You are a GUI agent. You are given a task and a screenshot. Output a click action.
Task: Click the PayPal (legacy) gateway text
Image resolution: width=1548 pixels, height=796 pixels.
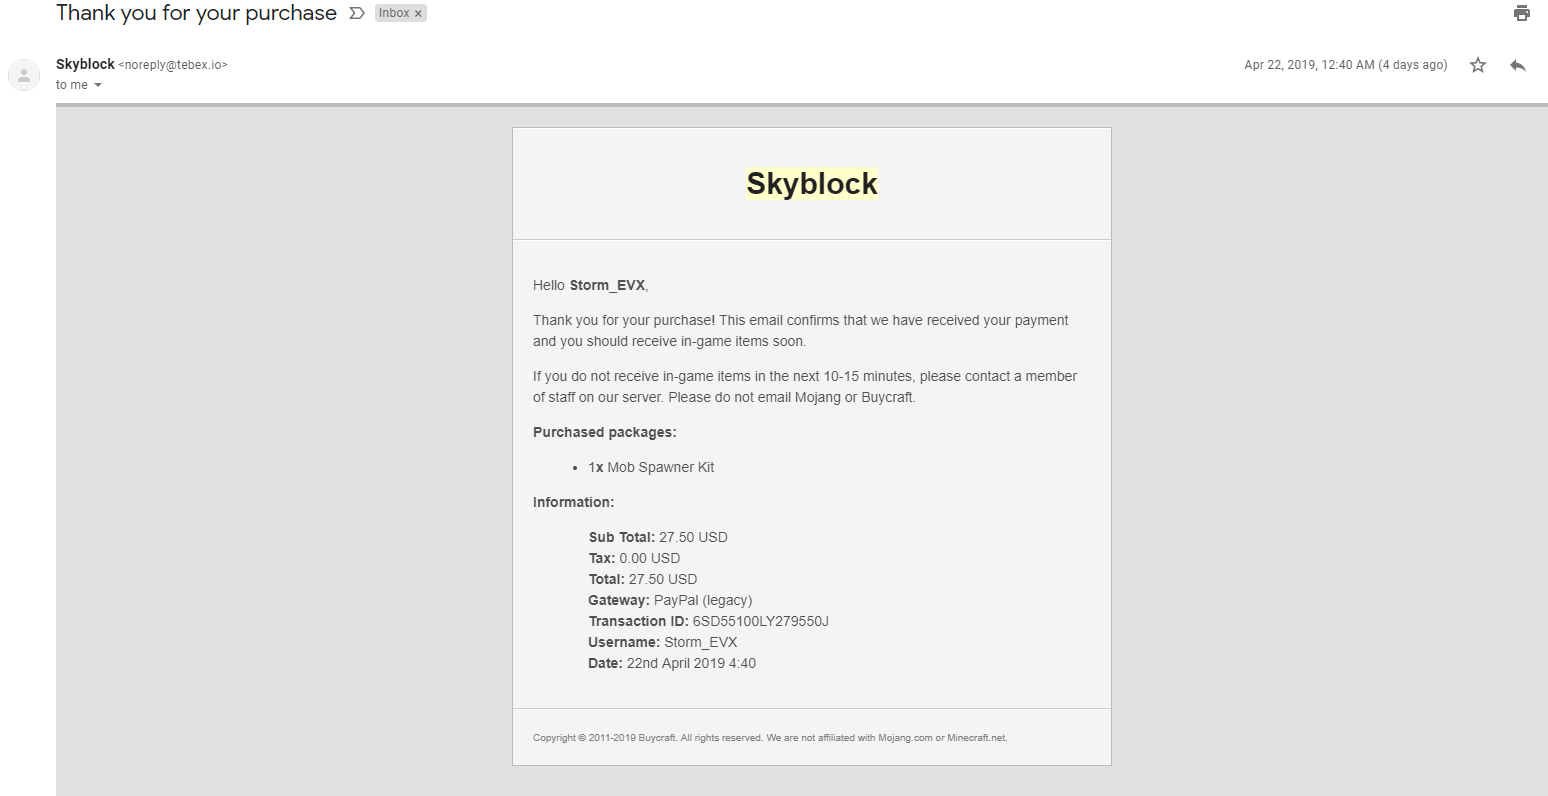(703, 600)
